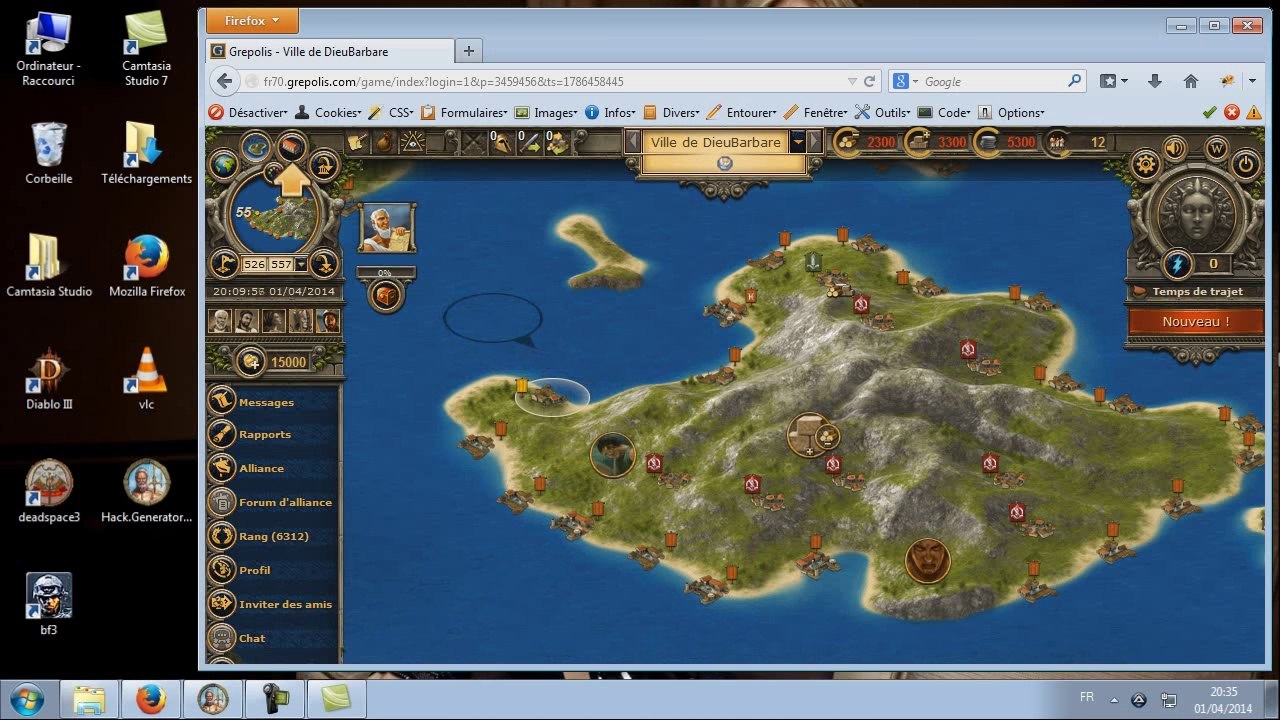Go to Firefox home page icon
1280x720 pixels.
(1190, 81)
